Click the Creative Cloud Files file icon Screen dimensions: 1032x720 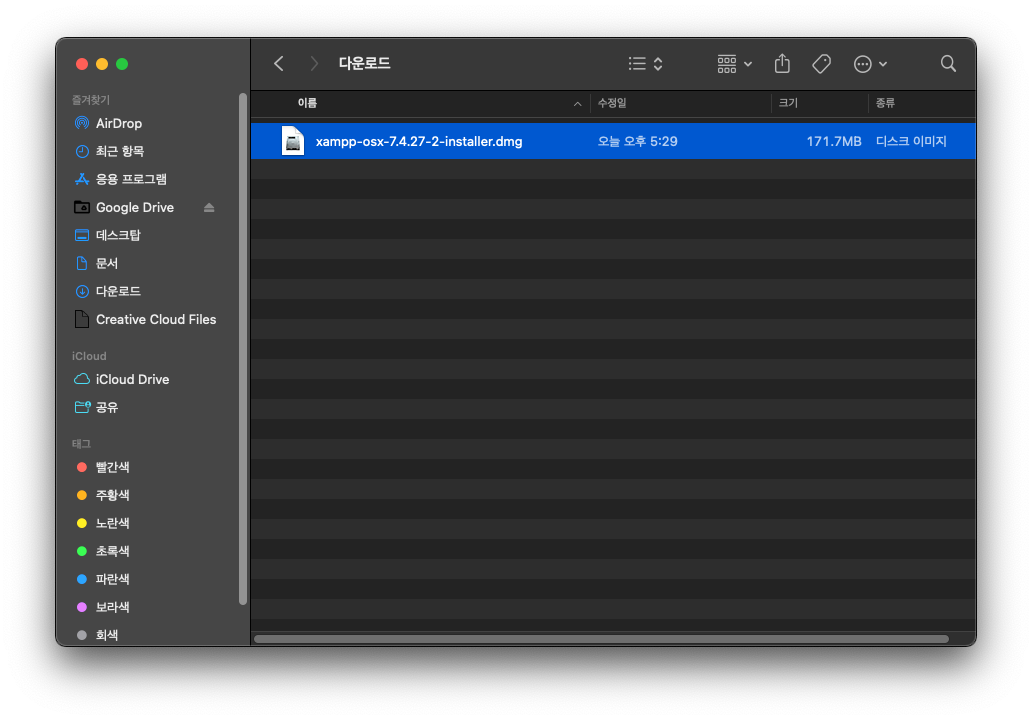coord(82,319)
